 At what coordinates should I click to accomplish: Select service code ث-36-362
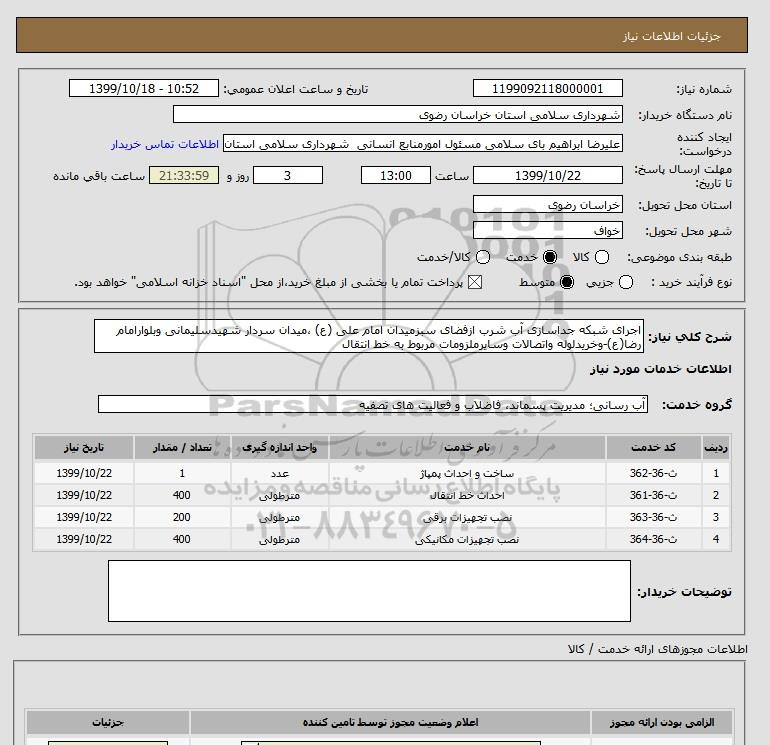click(x=653, y=473)
